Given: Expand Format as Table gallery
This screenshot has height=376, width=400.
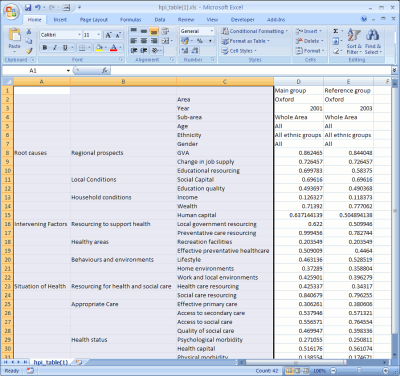Looking at the screenshot, I should click(246, 41).
